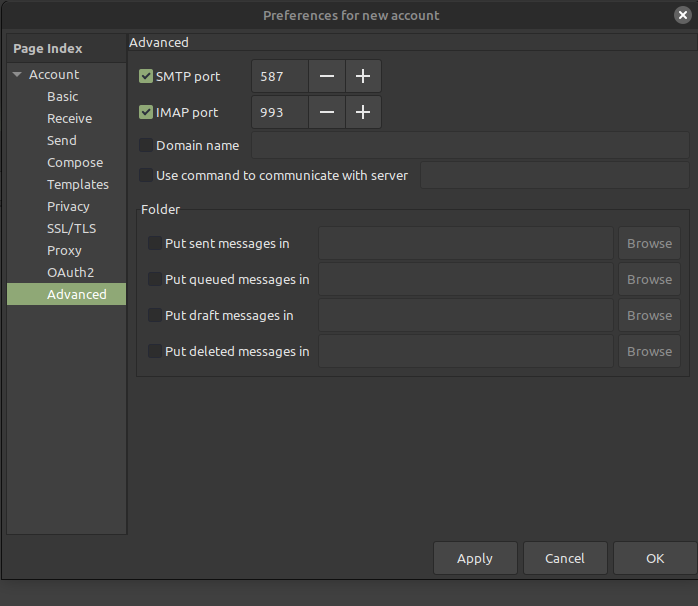698x606 pixels.
Task: Tick the Put sent messages in checkbox
Action: pyautogui.click(x=154, y=243)
